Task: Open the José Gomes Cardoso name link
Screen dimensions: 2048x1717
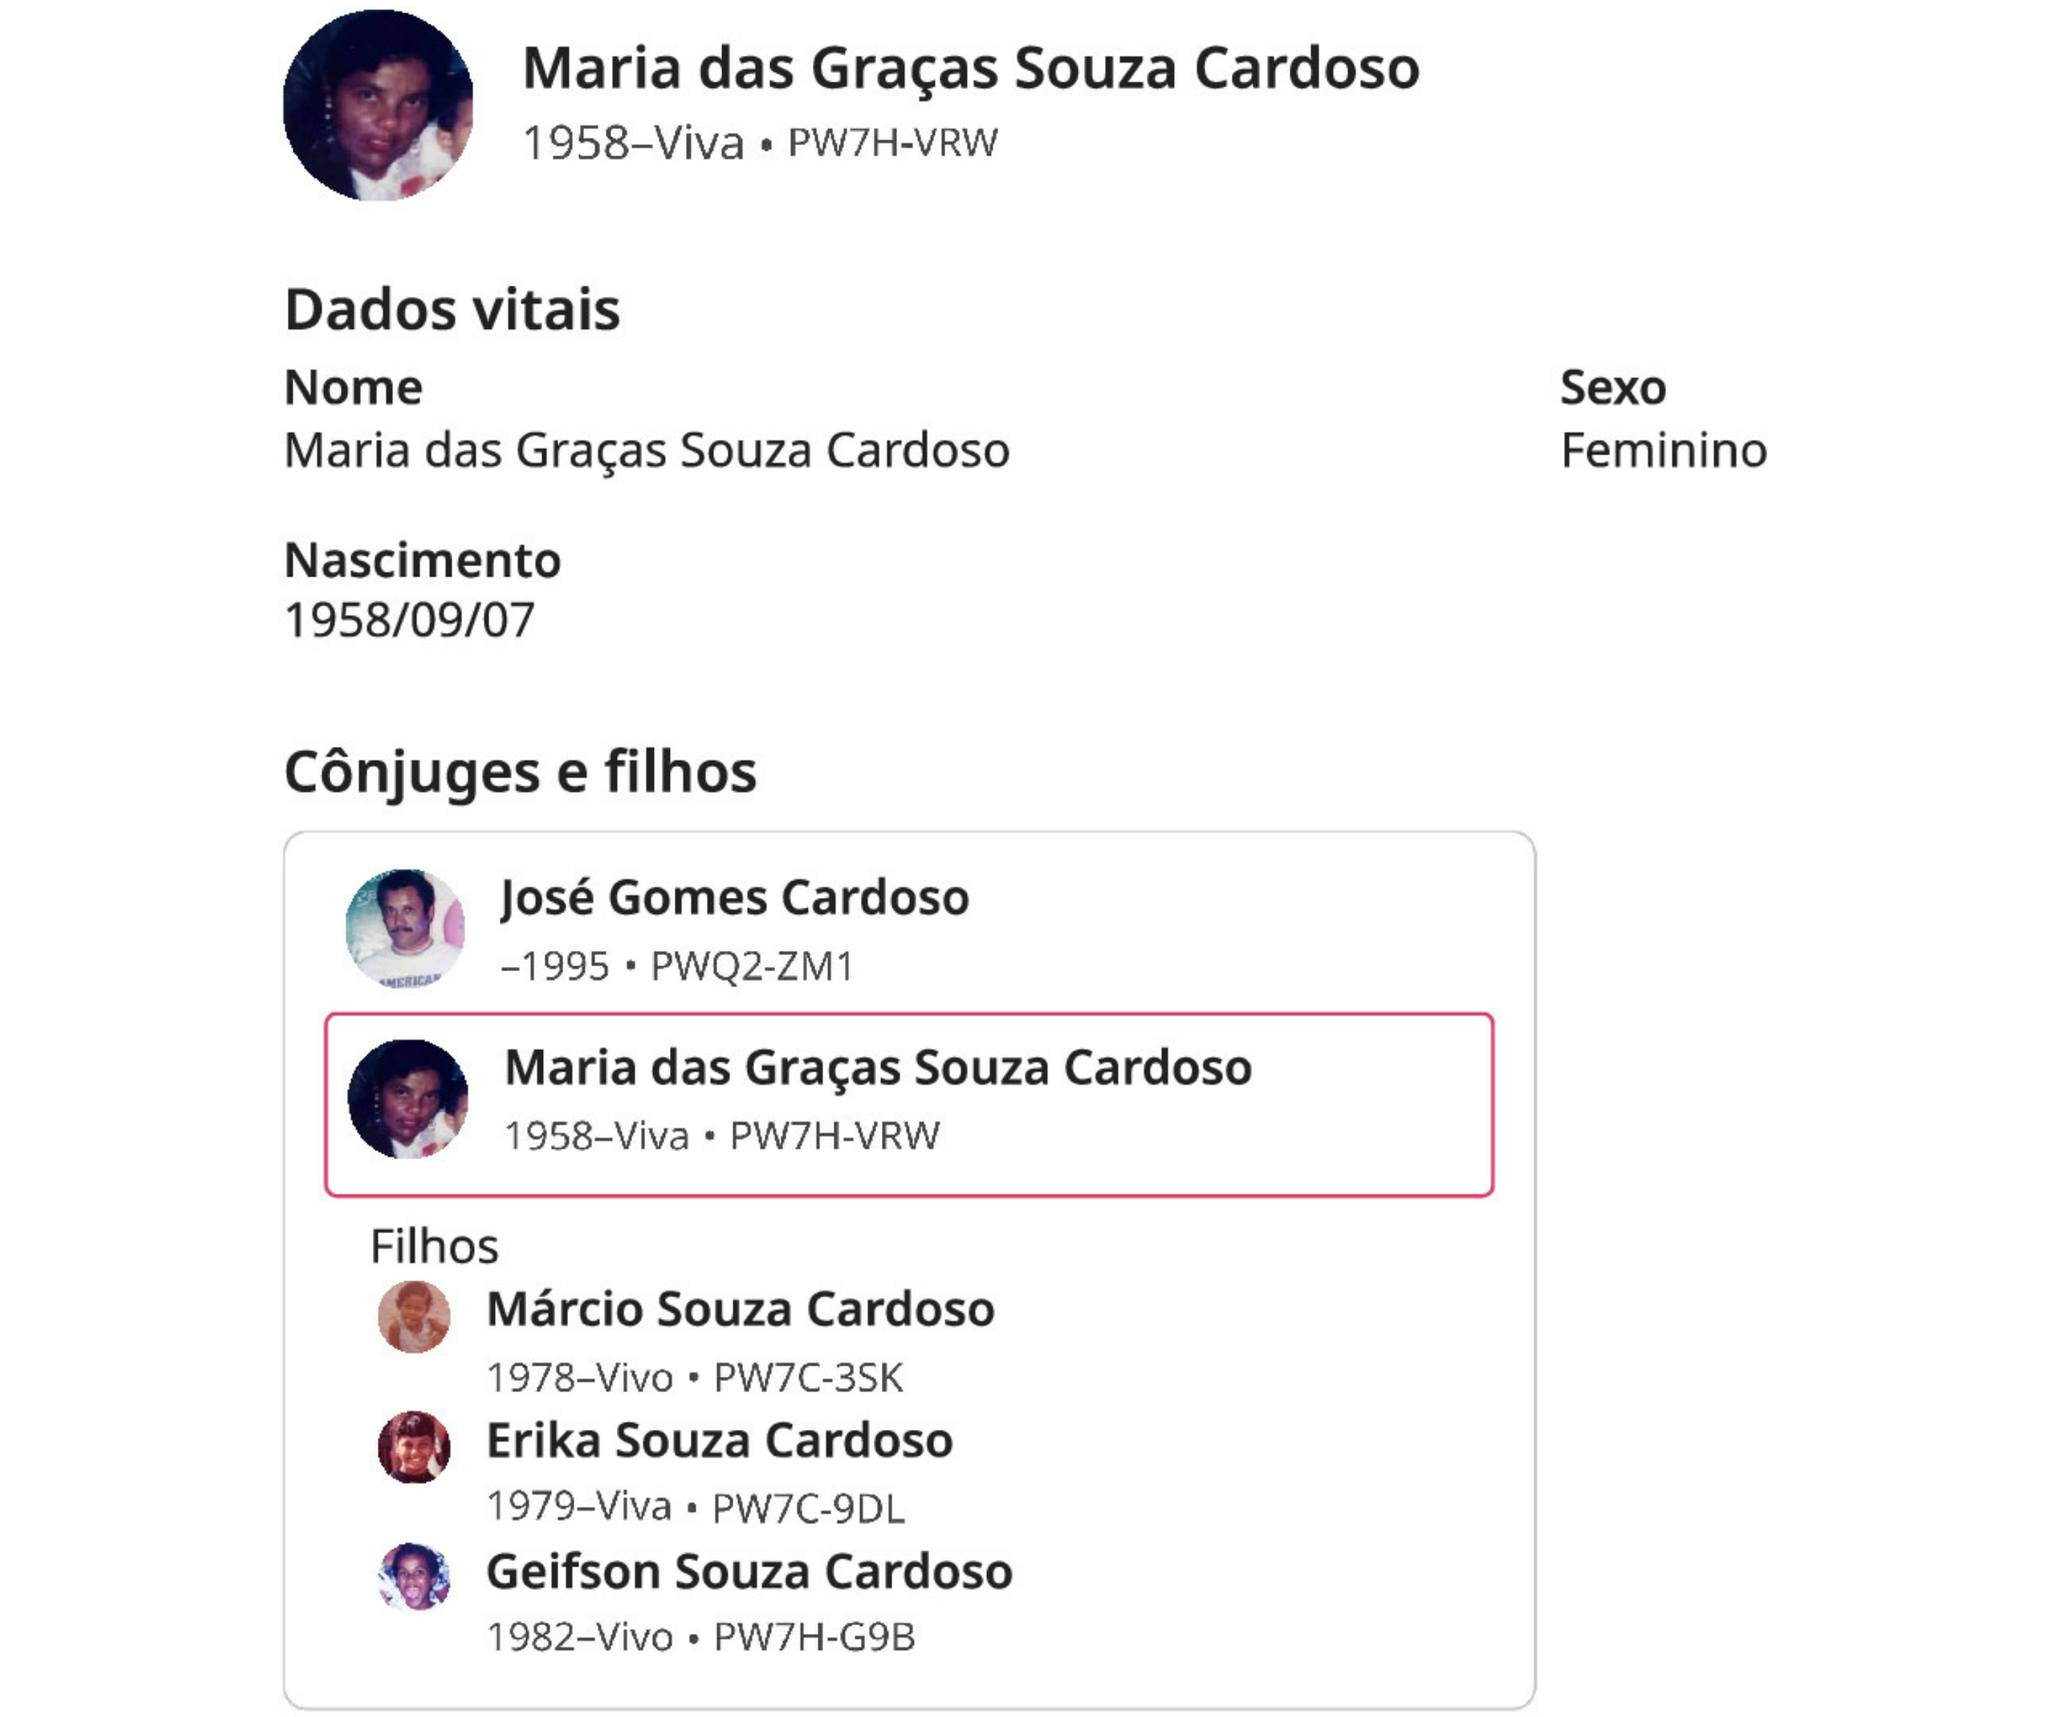Action: [x=735, y=897]
